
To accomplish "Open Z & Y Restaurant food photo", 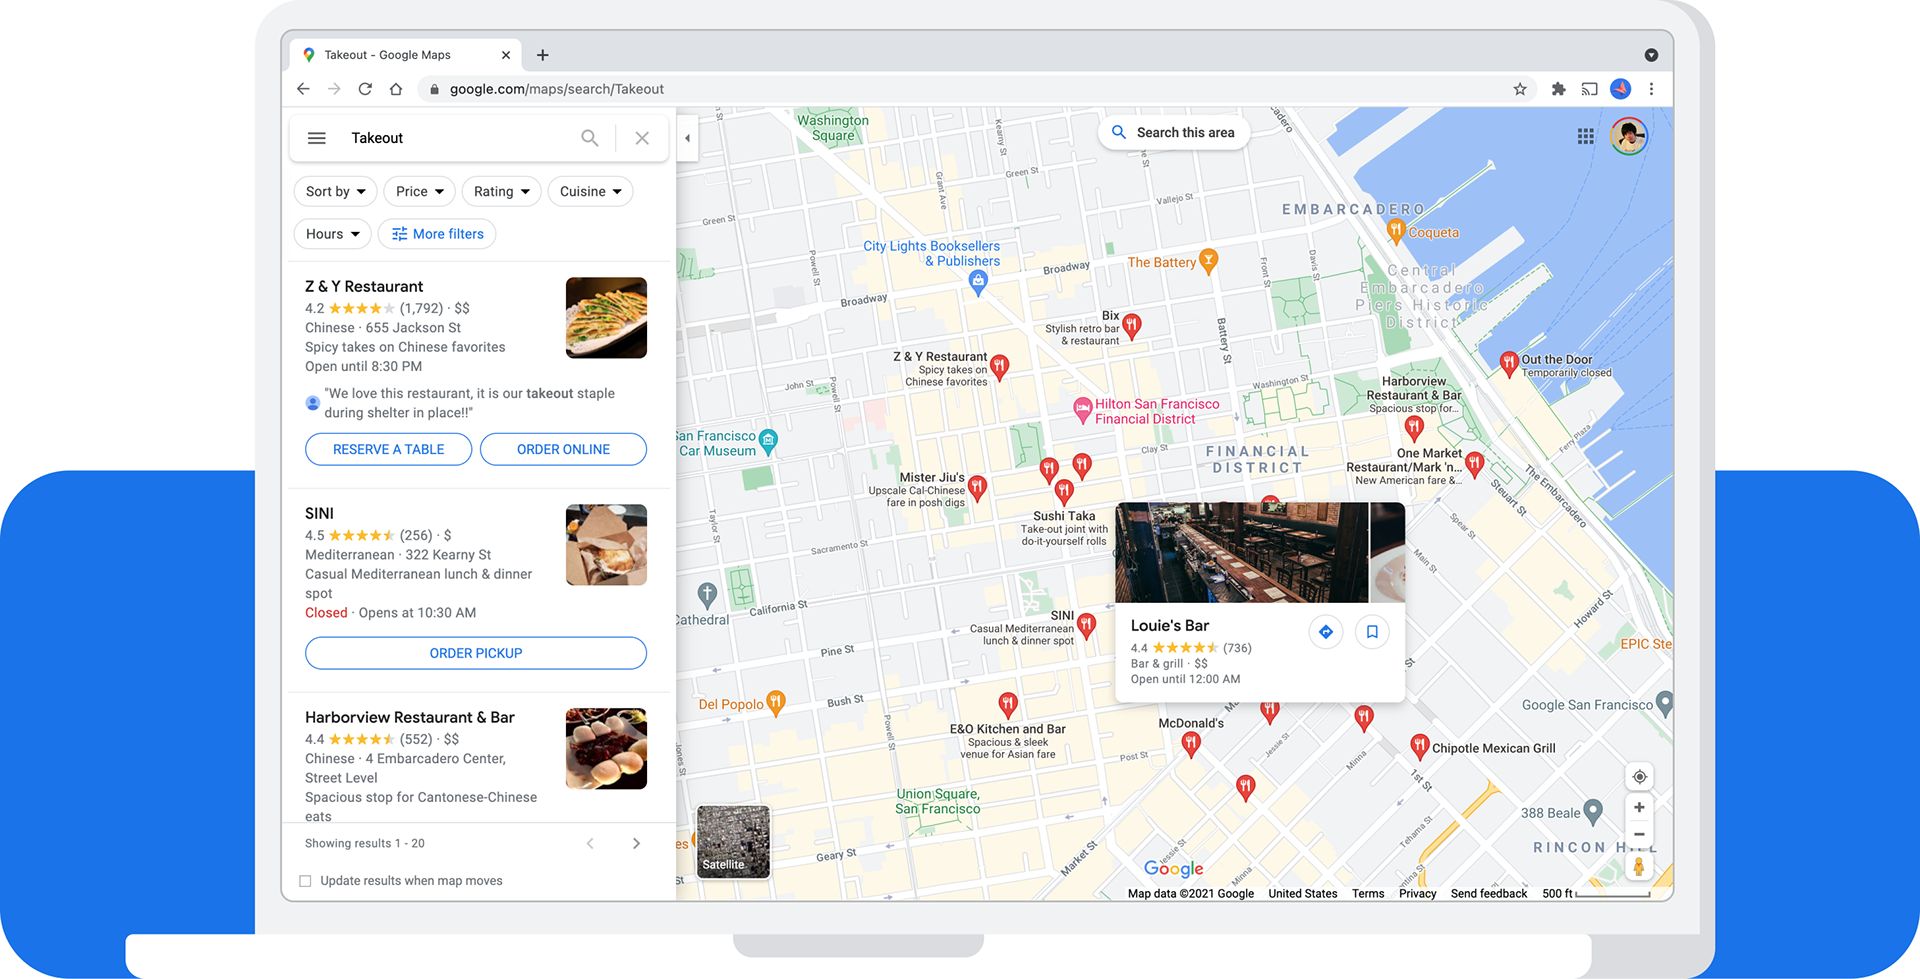I will tap(606, 318).
